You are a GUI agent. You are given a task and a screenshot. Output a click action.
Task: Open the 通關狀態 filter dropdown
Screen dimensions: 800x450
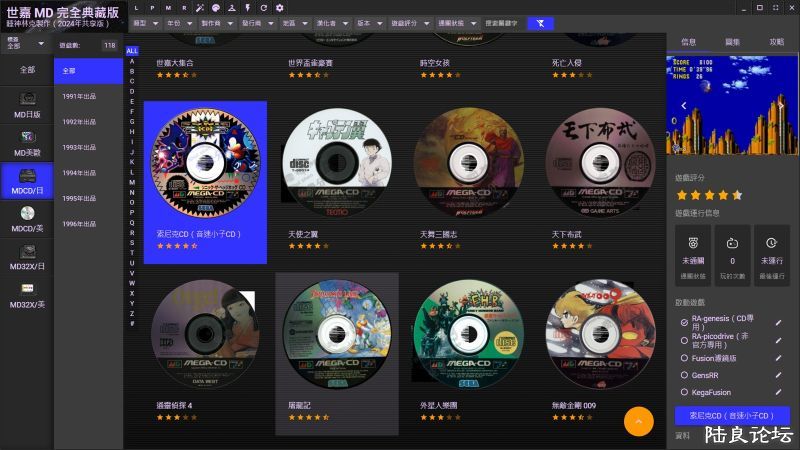click(457, 23)
